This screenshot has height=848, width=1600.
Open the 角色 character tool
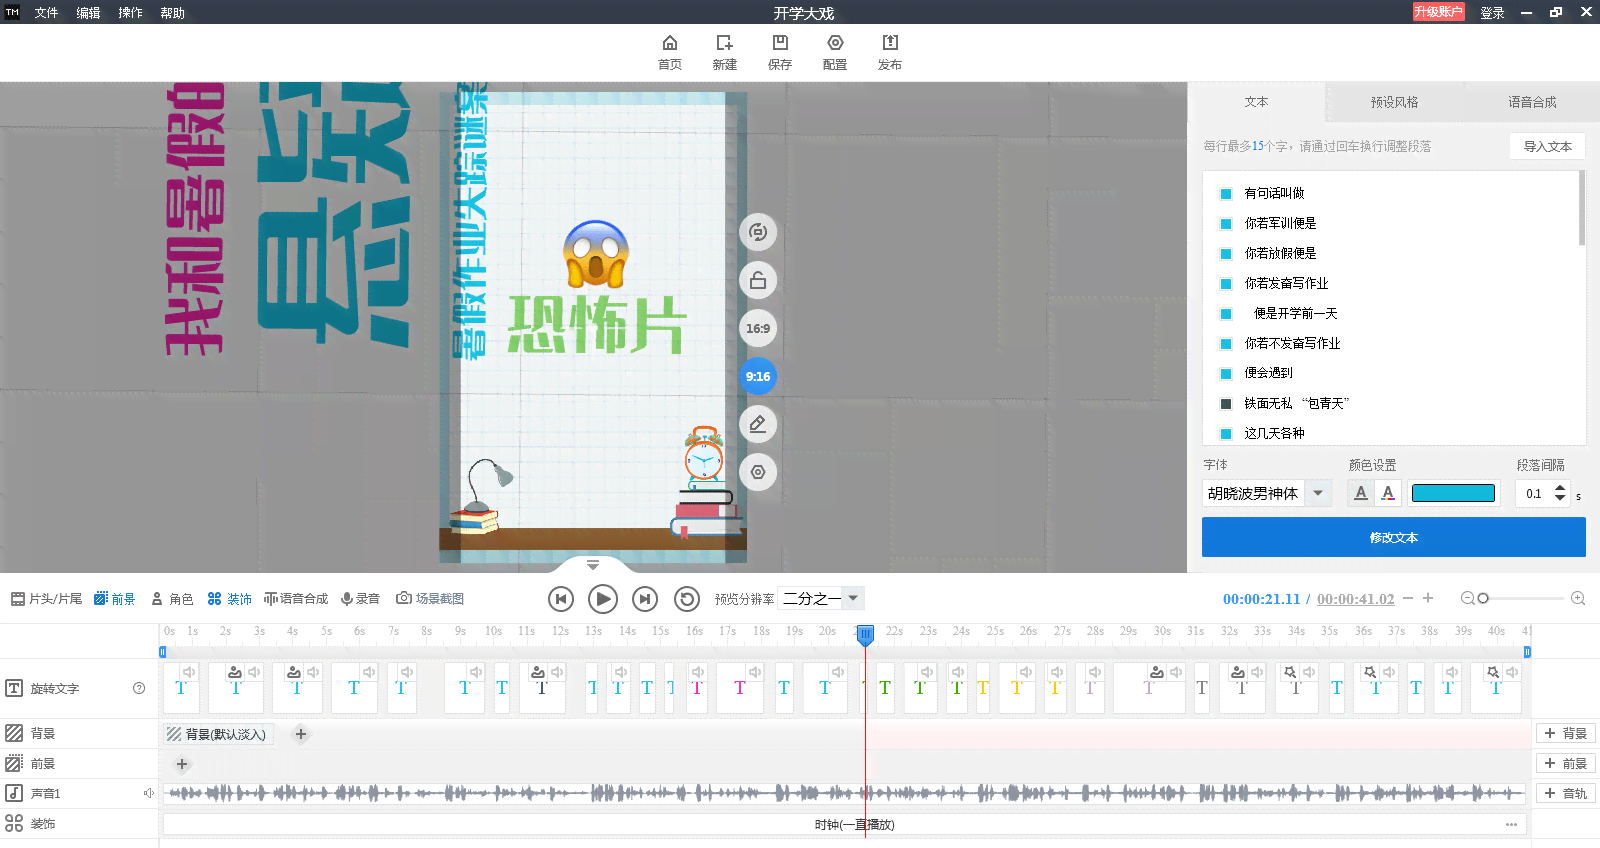pyautogui.click(x=172, y=598)
